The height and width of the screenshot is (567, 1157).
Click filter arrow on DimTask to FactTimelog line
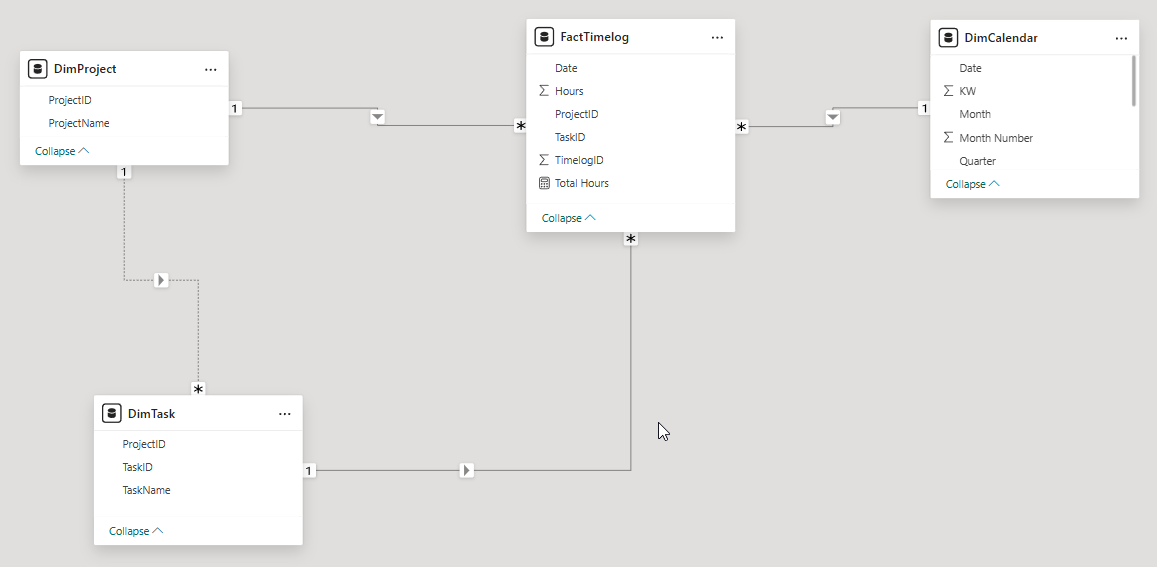click(x=466, y=470)
